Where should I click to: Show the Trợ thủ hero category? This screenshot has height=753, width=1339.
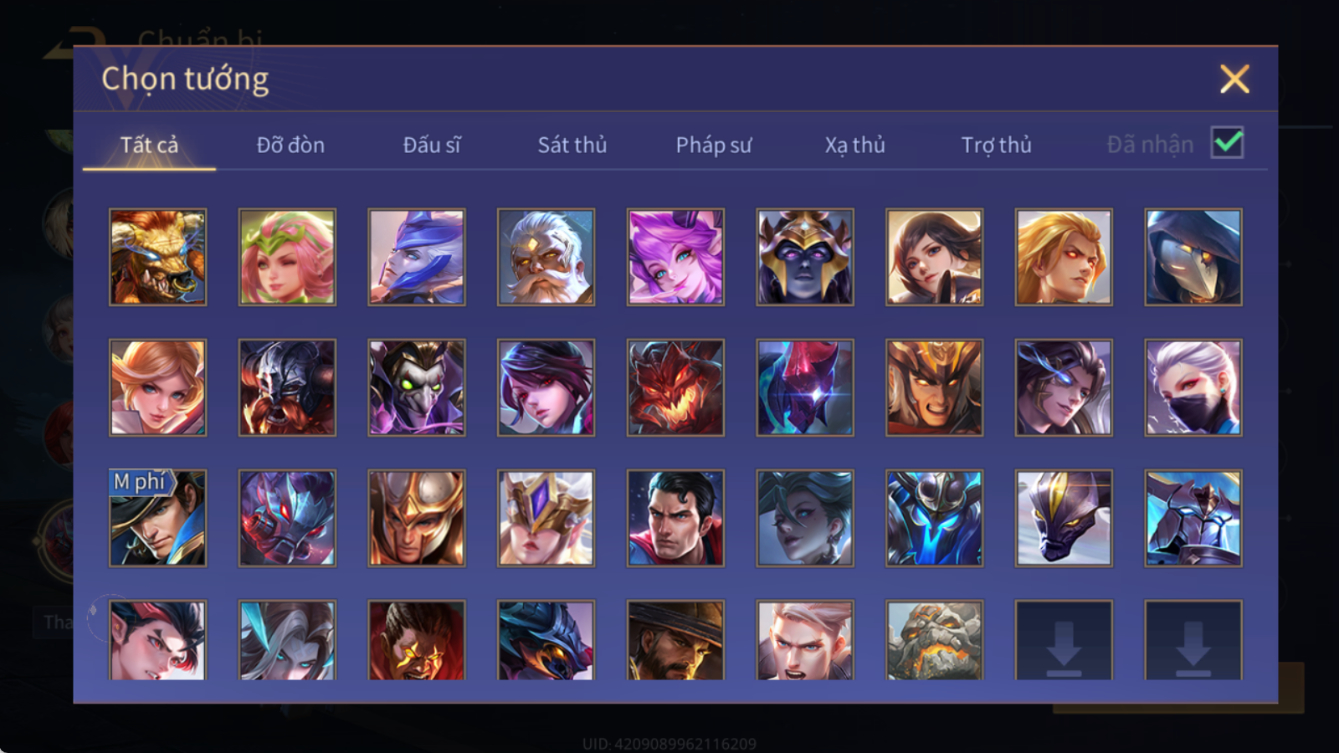coord(996,145)
